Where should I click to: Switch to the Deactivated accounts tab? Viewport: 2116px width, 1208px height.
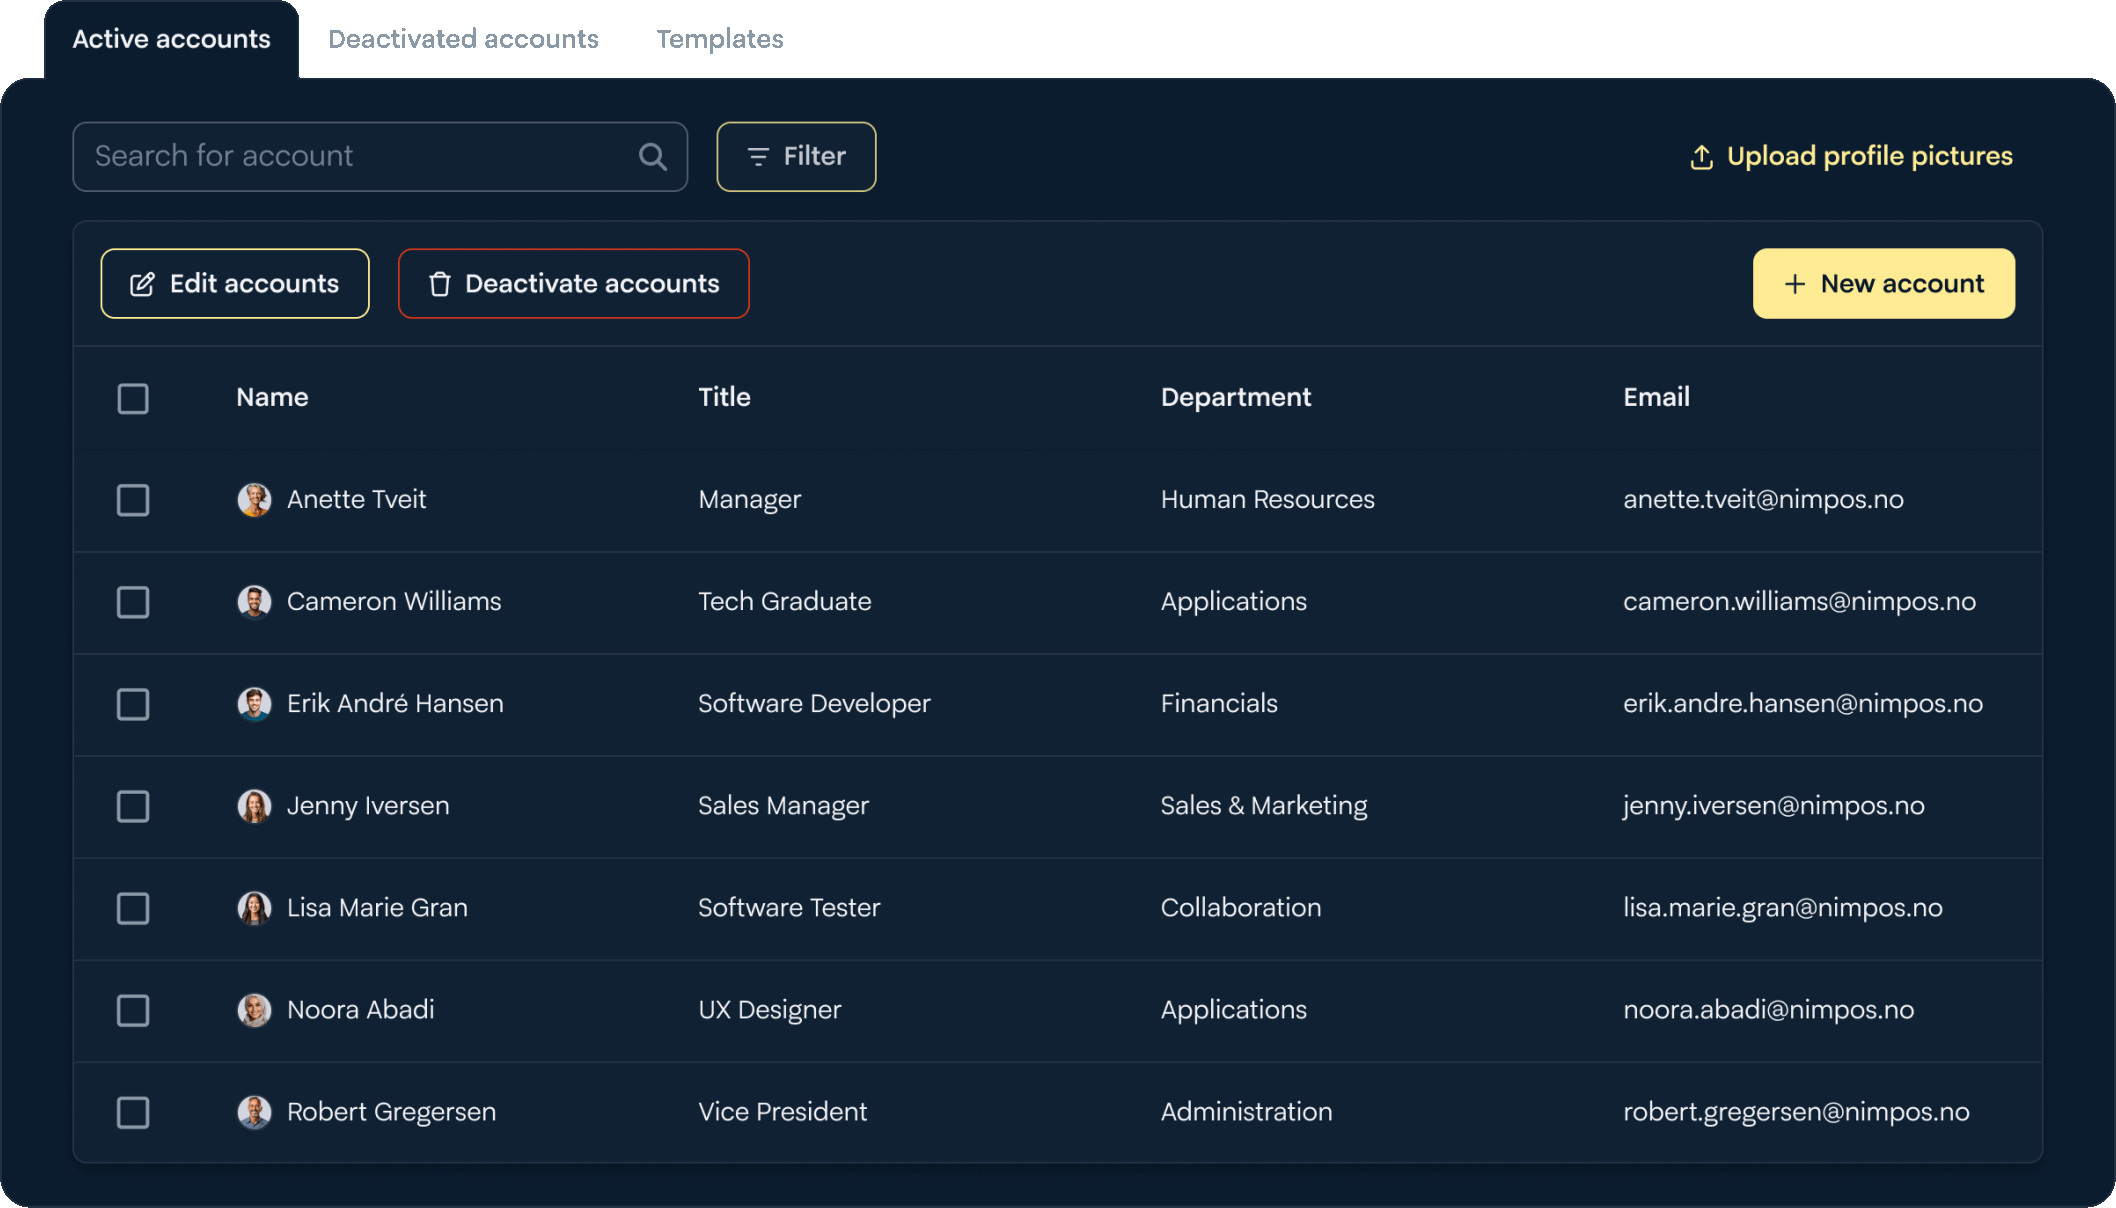coord(463,39)
